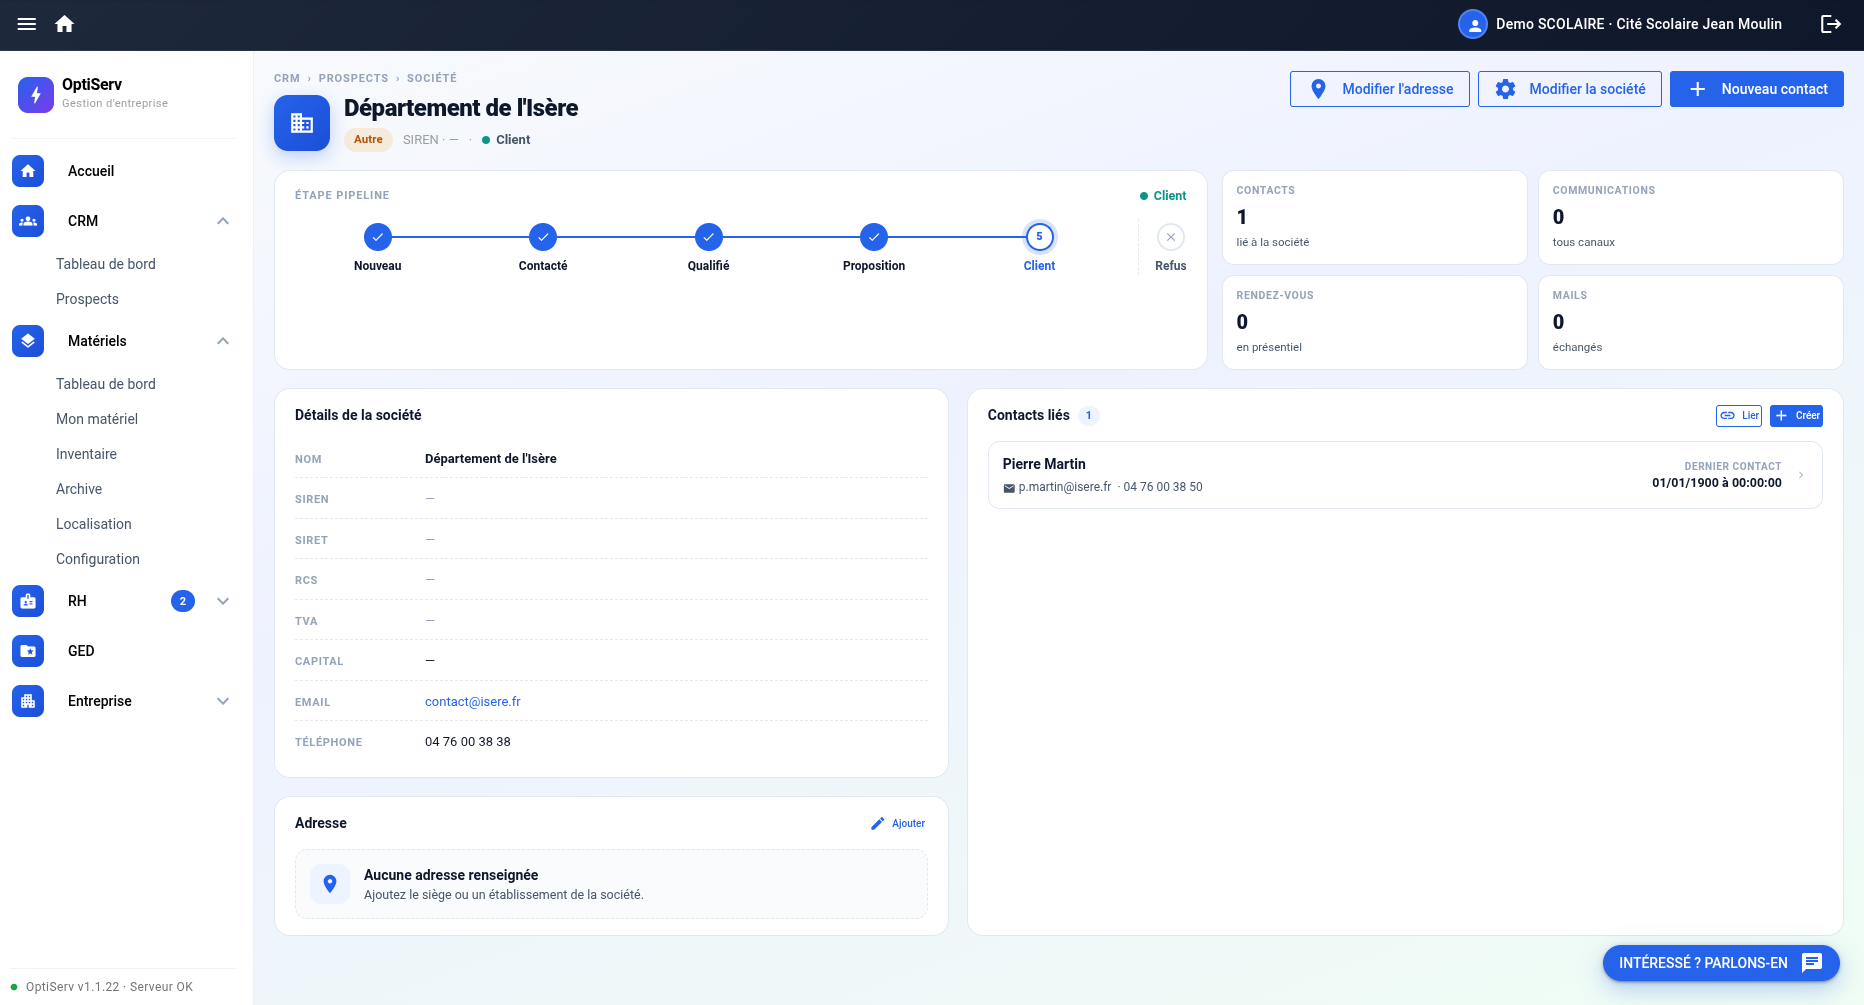
Task: Click Créer in Contacts liés
Action: tap(1797, 416)
